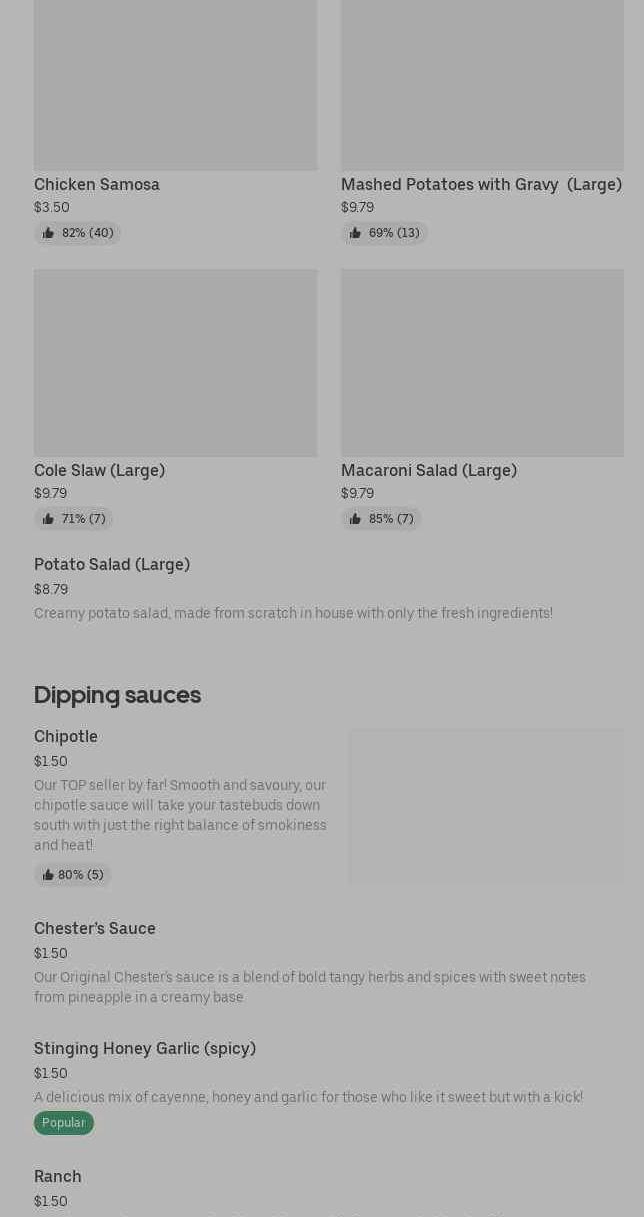Image resolution: width=644 pixels, height=1217 pixels.
Task: Click Macaroni Salad (Large) name
Action: [429, 471]
